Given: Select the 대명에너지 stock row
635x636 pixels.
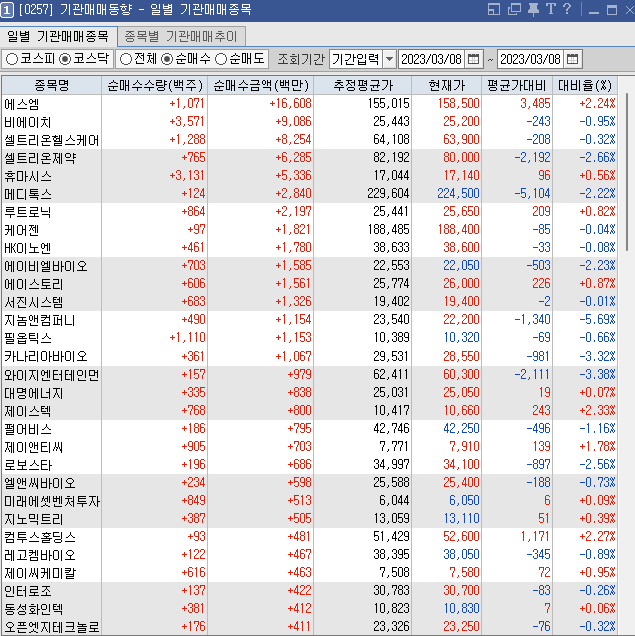Looking at the screenshot, I should click(x=310, y=393).
